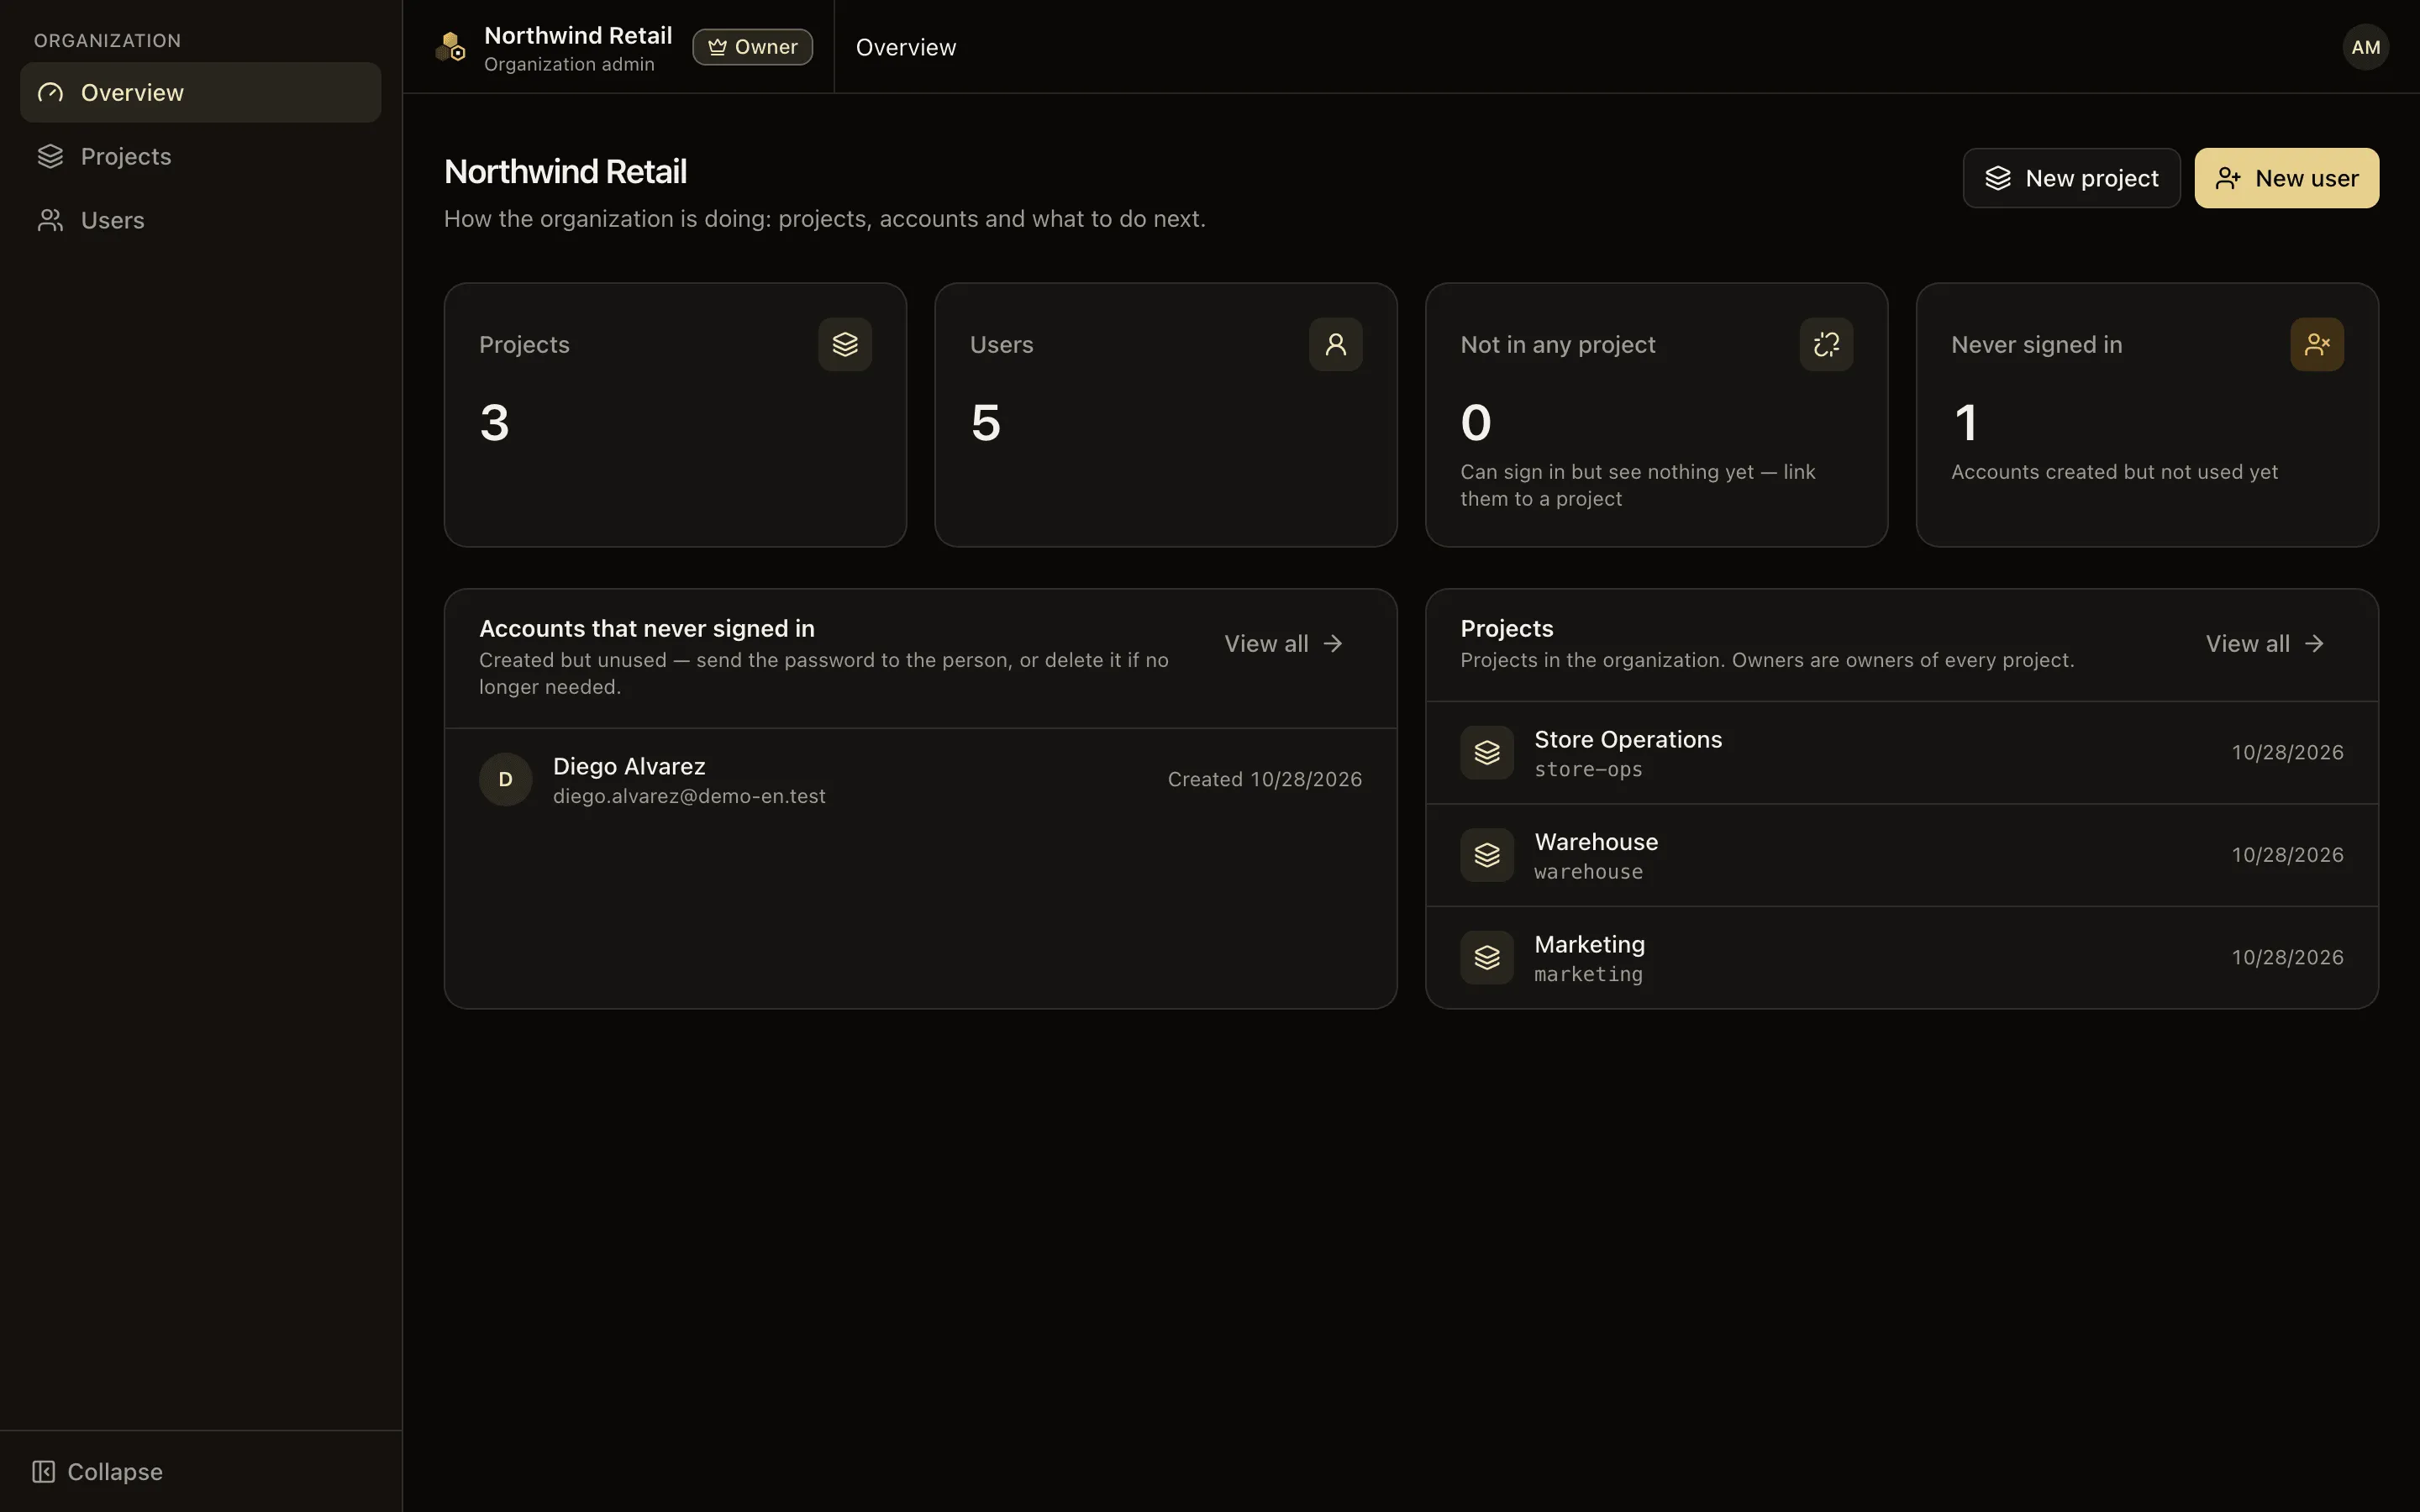Click the Users people icon in sidebar
The width and height of the screenshot is (2420, 1512).
[50, 220]
